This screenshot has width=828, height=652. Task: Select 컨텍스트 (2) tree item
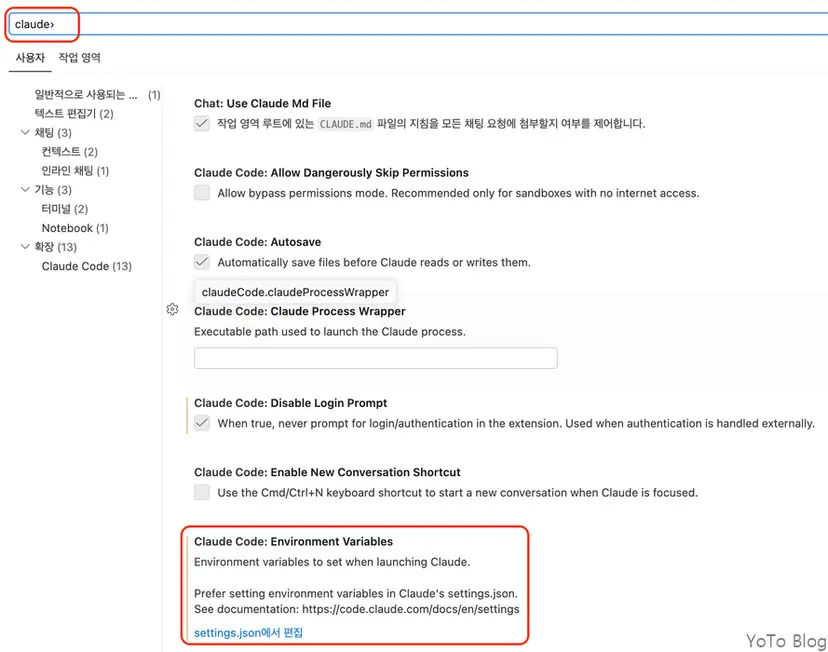pos(70,152)
